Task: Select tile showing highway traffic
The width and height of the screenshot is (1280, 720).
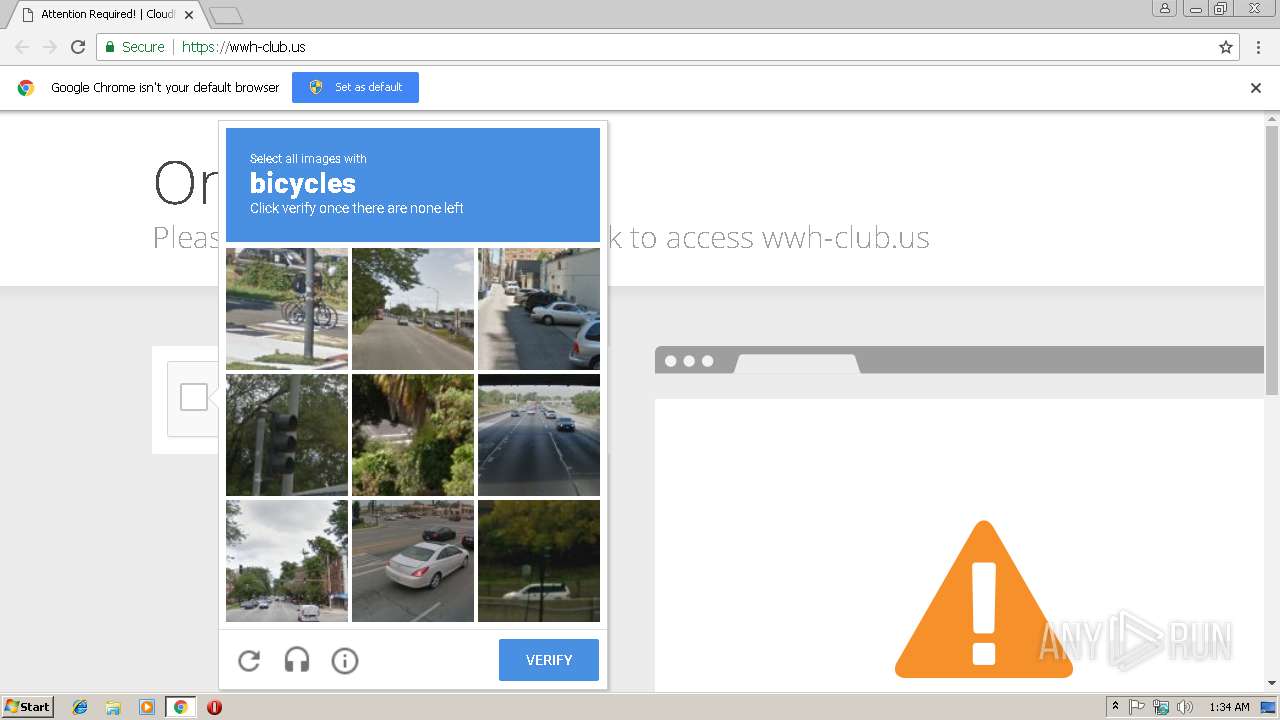Action: [539, 435]
